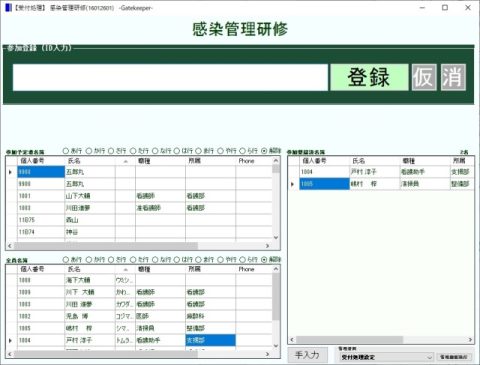Select 西山 row in scheduled participants list
480x365 pixels.
pos(90,220)
